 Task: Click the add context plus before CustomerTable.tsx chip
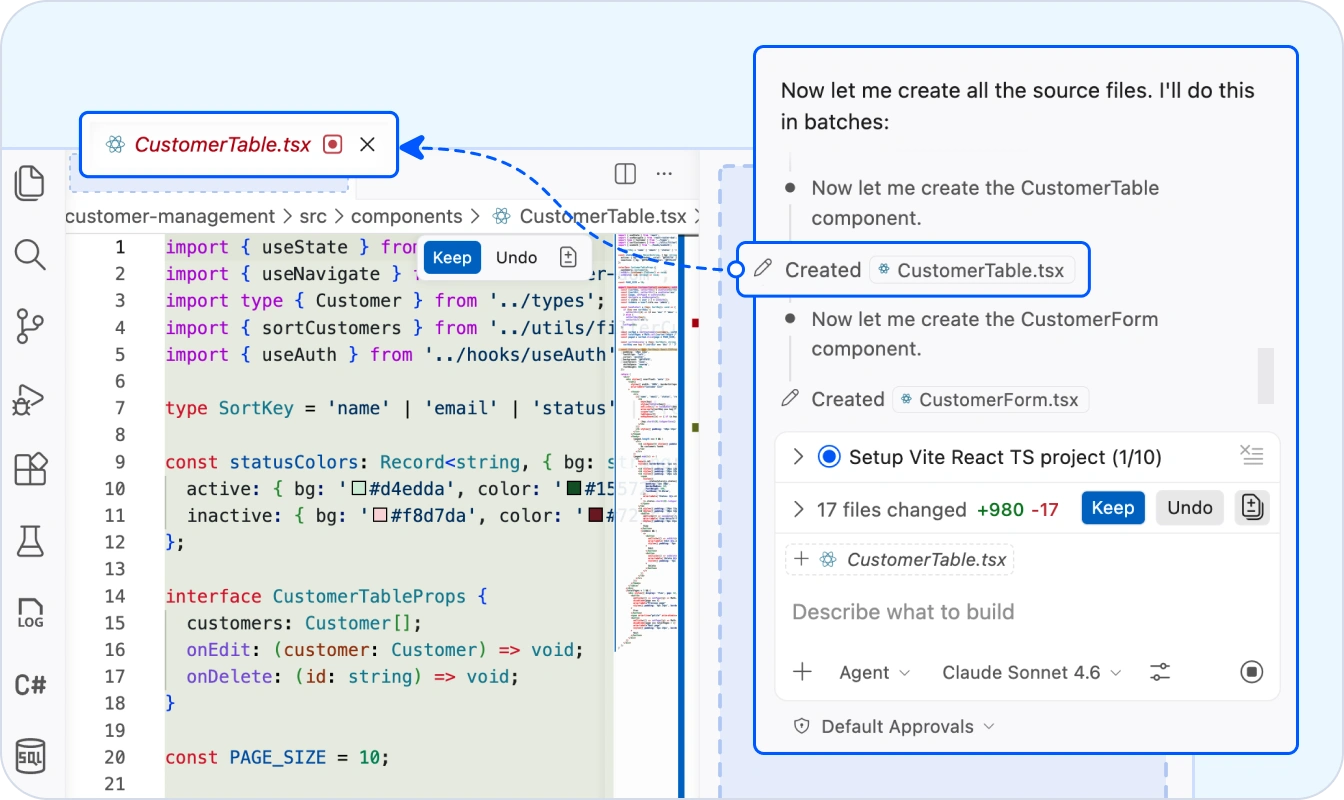pos(802,559)
